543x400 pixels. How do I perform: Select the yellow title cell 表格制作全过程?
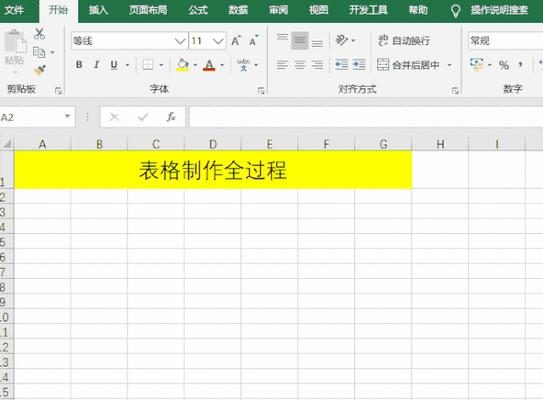[x=213, y=170]
